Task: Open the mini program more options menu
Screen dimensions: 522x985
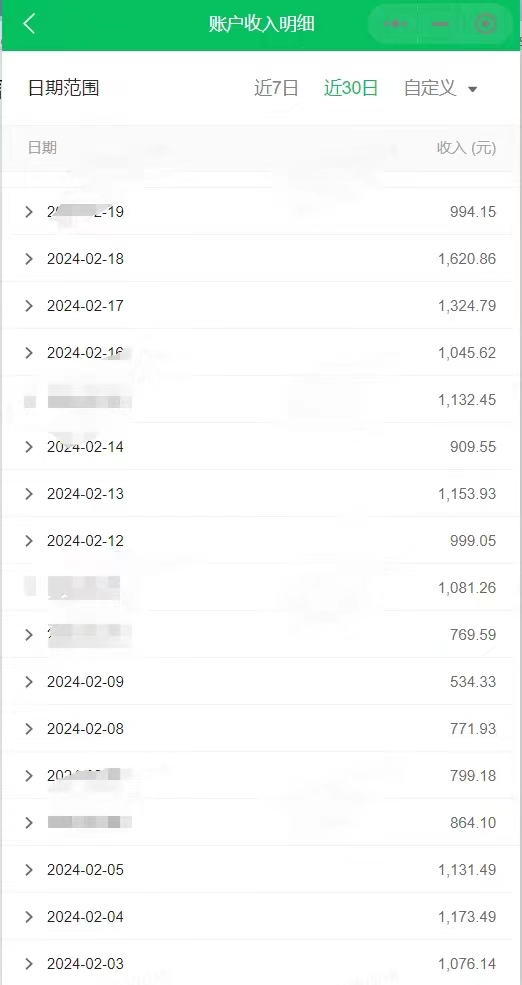Action: pos(395,24)
